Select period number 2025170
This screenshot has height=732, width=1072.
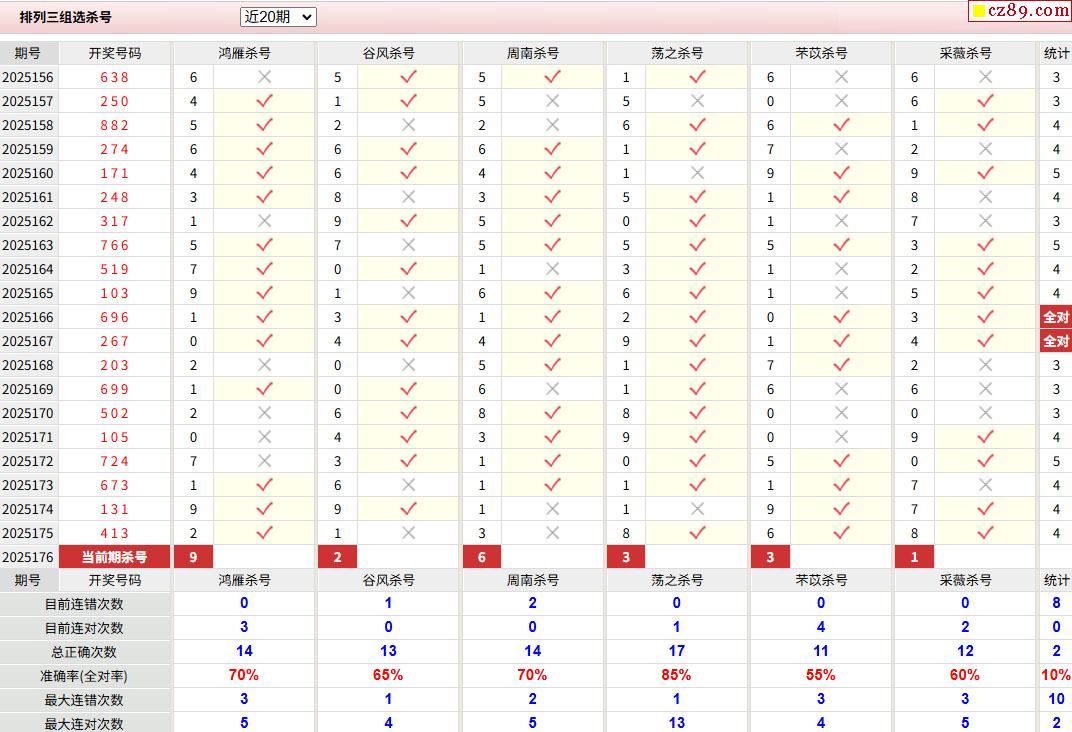28,414
